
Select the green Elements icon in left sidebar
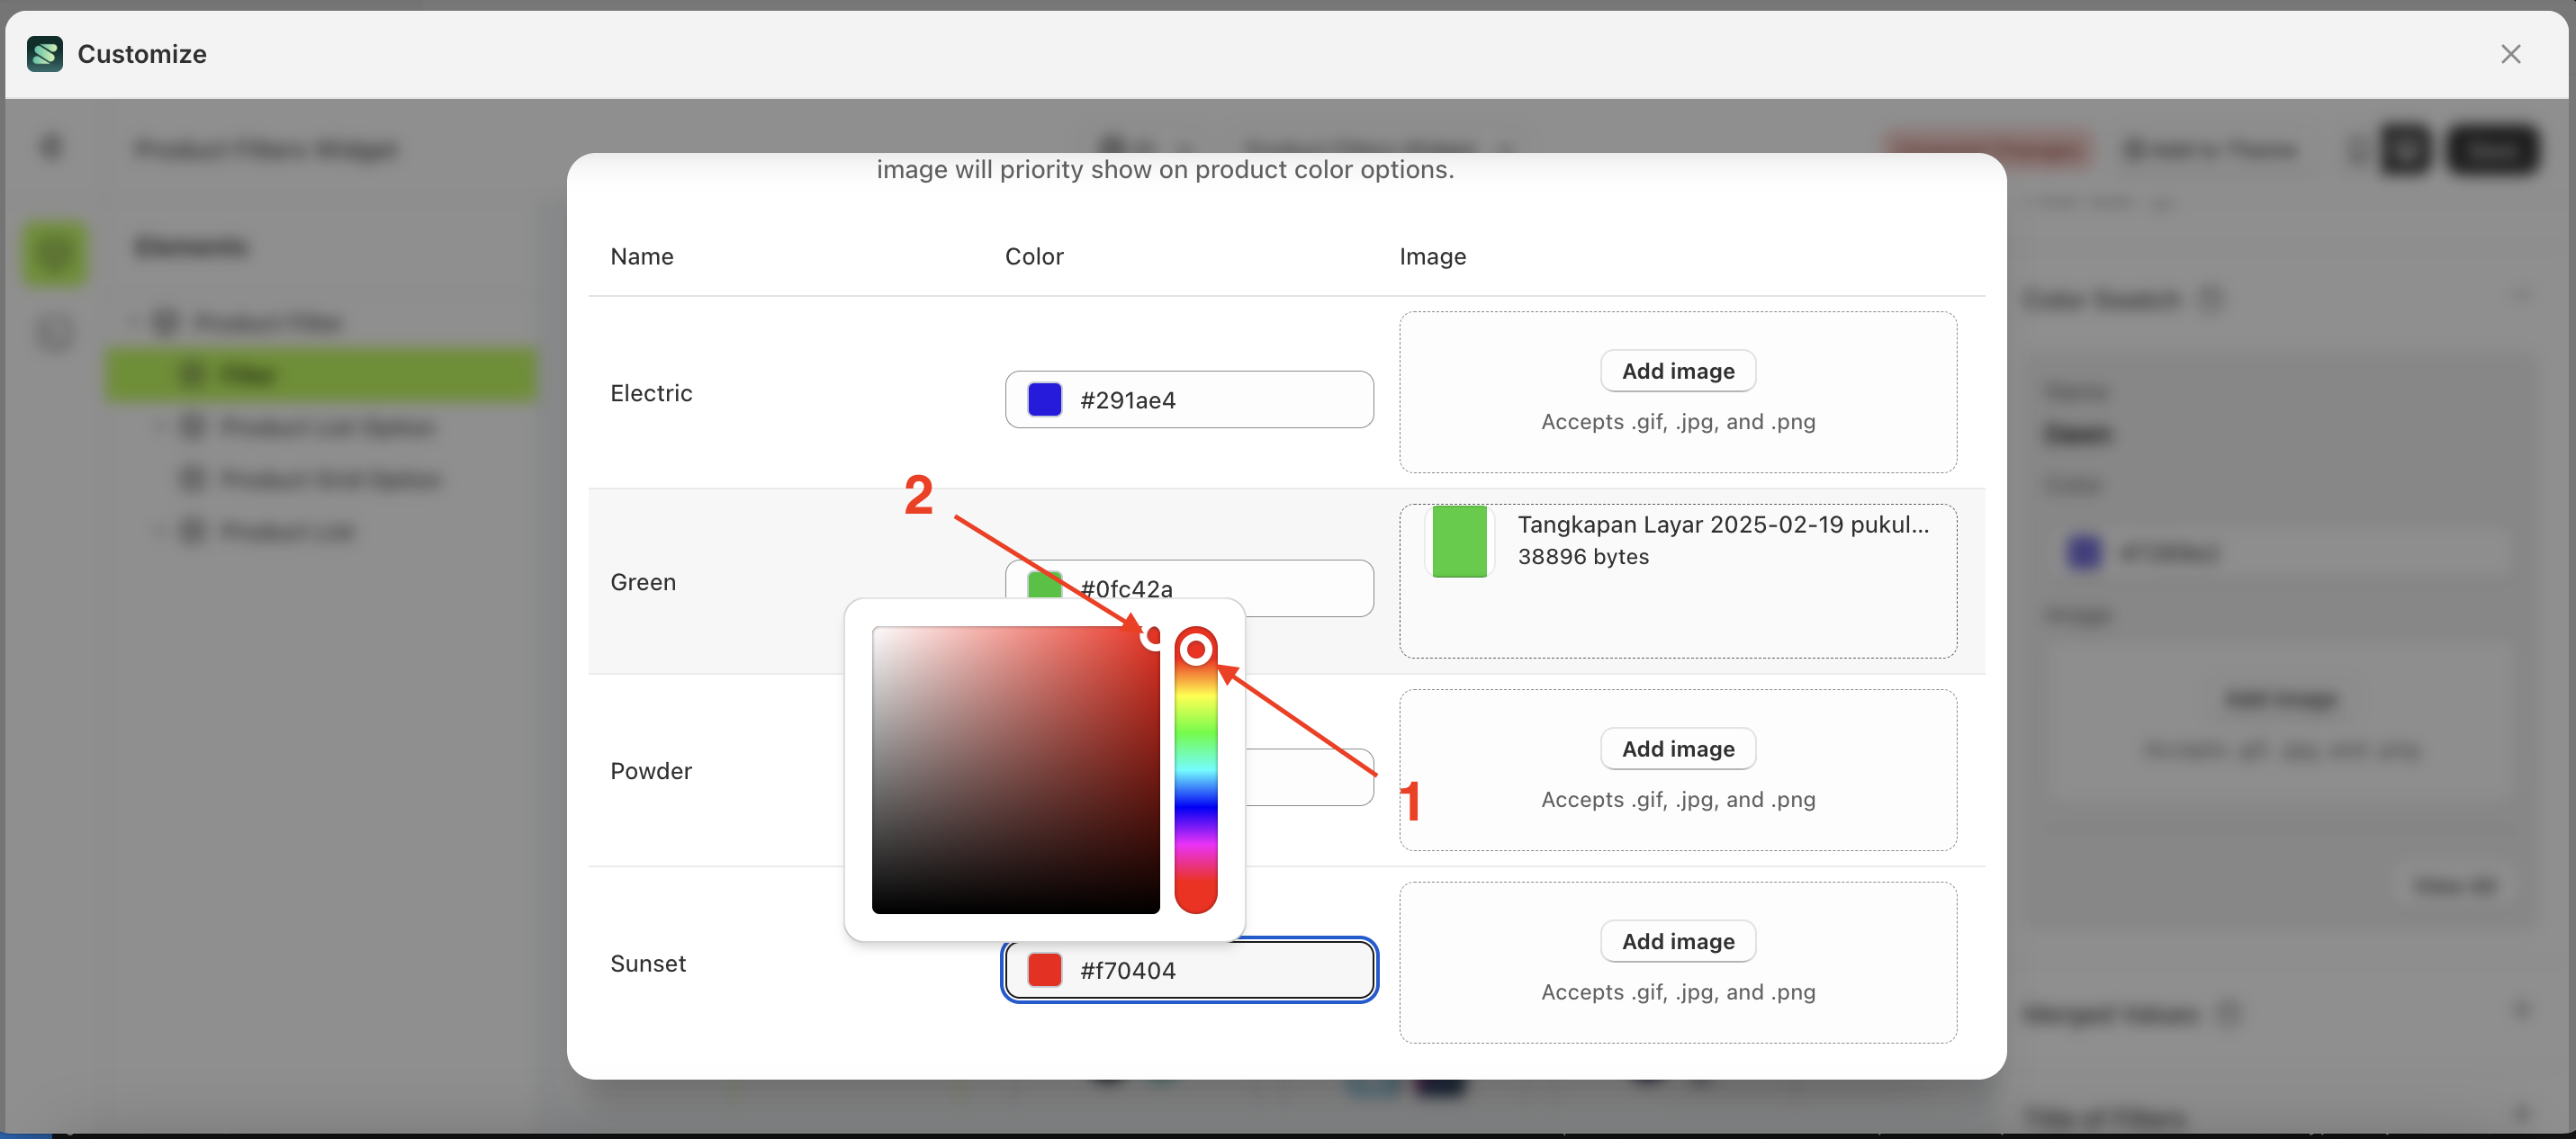[x=55, y=252]
